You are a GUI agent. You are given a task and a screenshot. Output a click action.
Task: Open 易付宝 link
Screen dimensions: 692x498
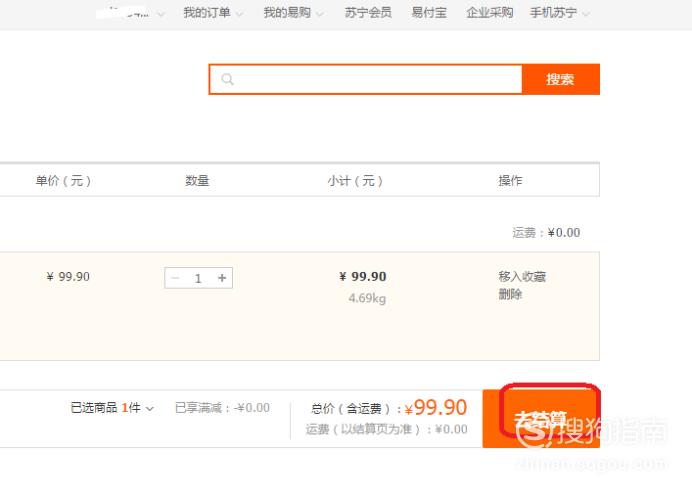click(x=429, y=12)
